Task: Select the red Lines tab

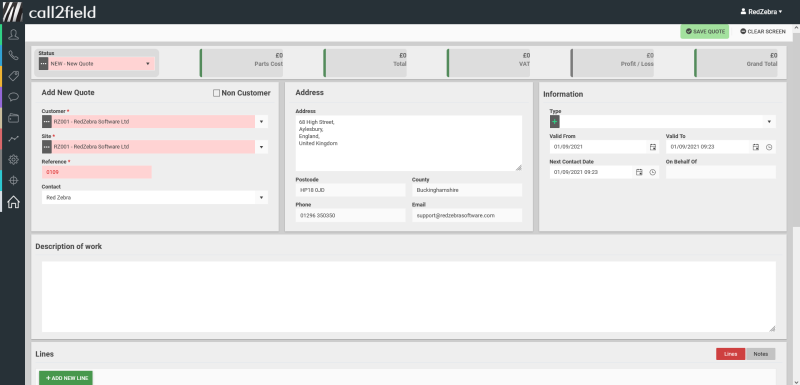Action: click(731, 354)
